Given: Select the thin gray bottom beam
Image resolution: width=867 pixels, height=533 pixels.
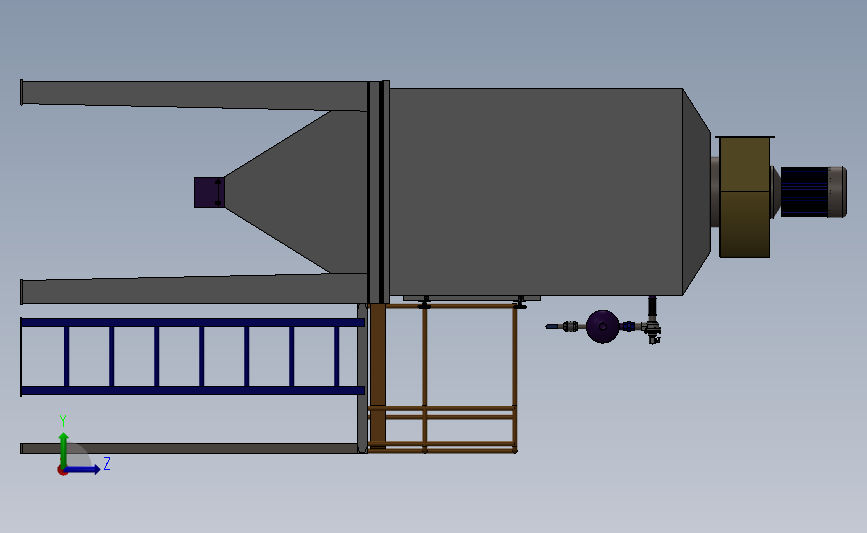Looking at the screenshot, I should 189,448.
